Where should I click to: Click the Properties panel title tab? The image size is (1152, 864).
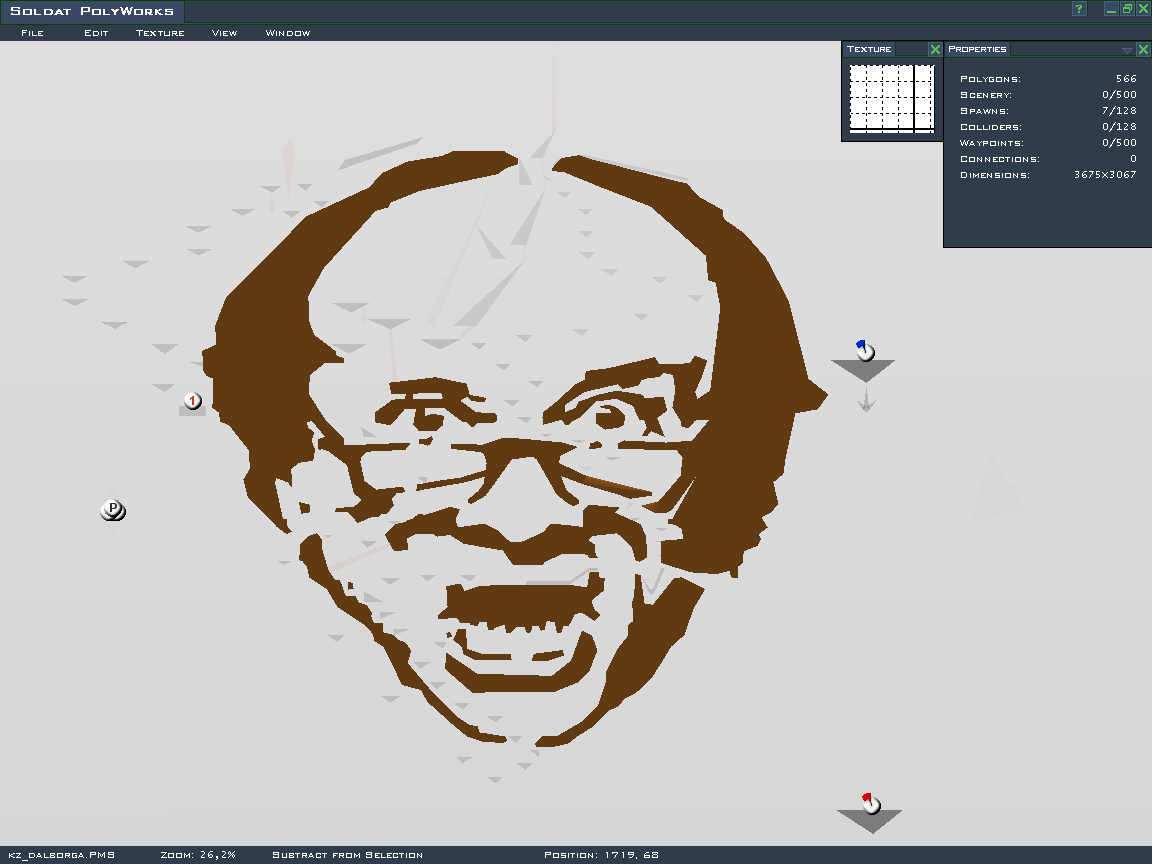tap(977, 49)
